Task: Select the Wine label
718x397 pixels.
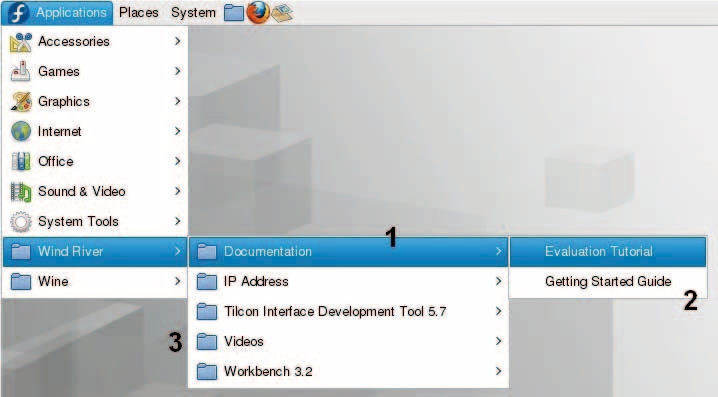Action: [53, 281]
